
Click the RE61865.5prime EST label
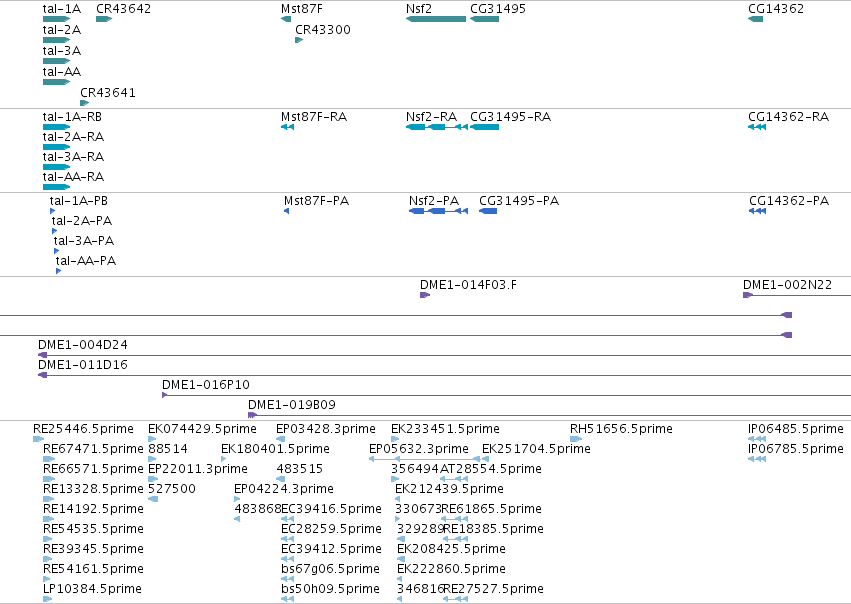click(492, 509)
